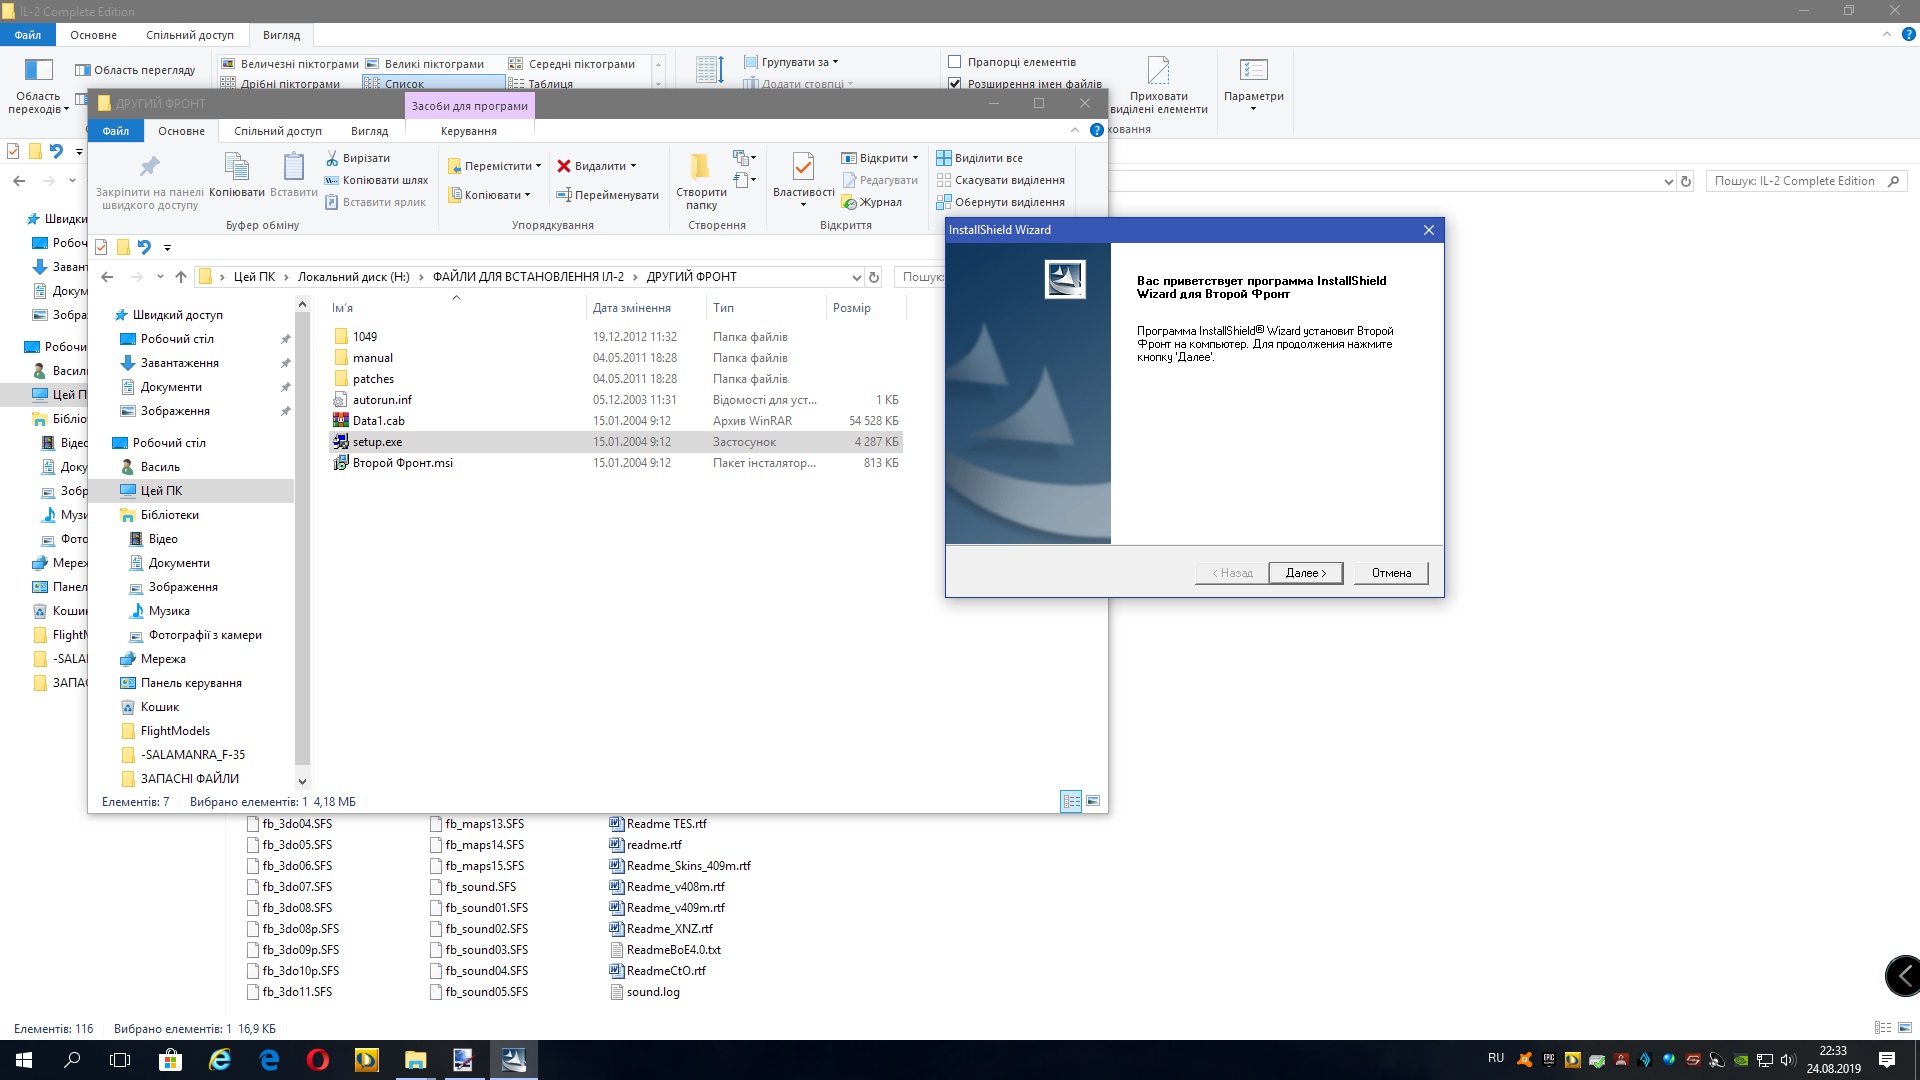The height and width of the screenshot is (1080, 1920).
Task: Click Локальний диск (H:) breadcrumb
Action: point(354,277)
